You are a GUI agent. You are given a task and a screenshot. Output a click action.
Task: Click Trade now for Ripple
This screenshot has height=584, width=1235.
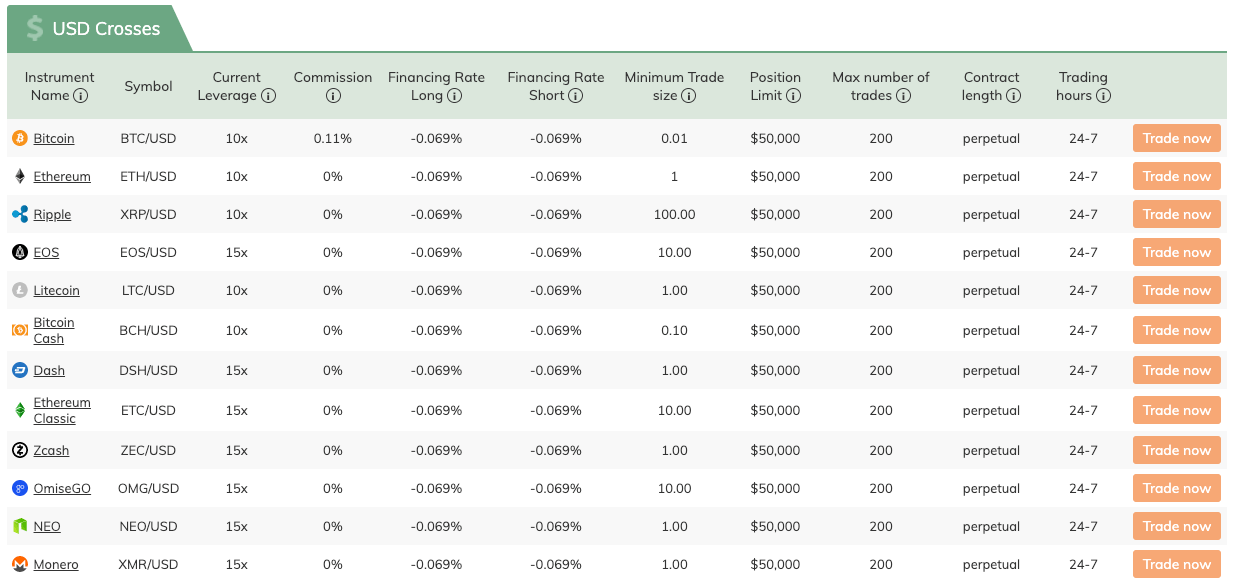[1177, 214]
